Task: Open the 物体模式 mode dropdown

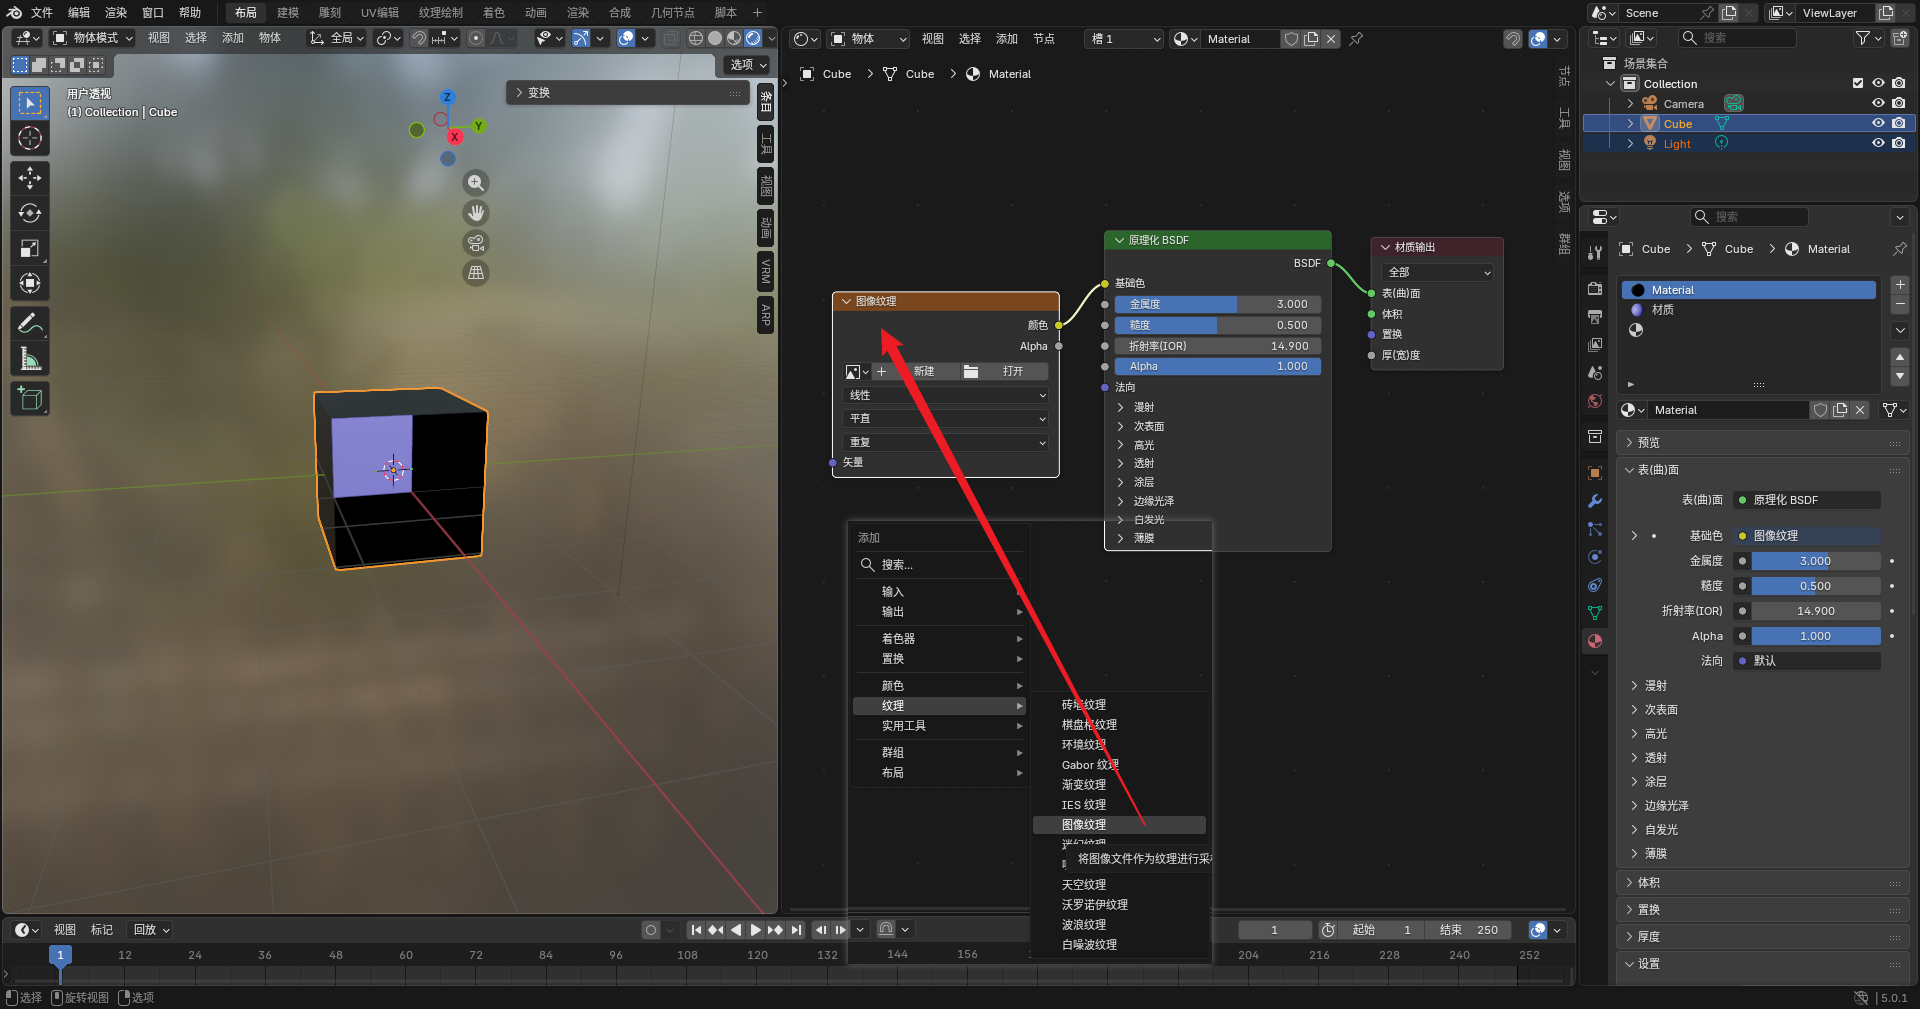Action: (93, 38)
